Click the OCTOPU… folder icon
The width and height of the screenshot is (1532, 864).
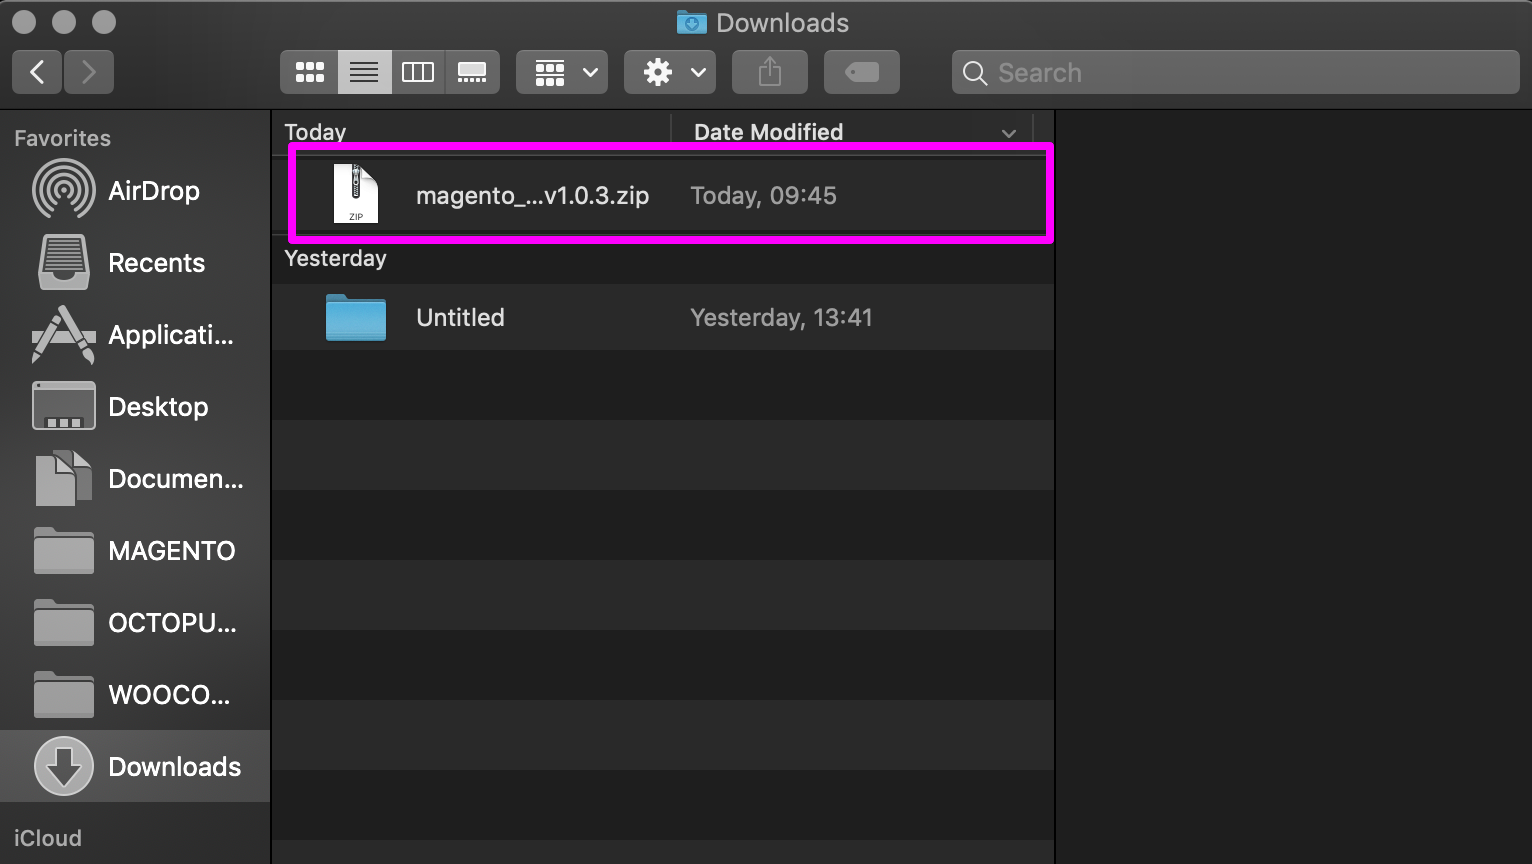[64, 622]
